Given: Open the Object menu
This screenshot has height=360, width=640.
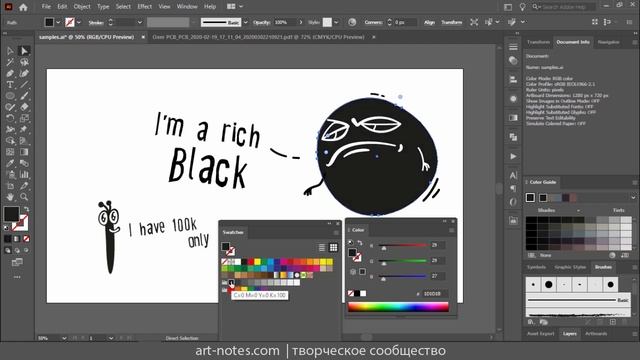Looking at the screenshot, I should click(82, 7).
